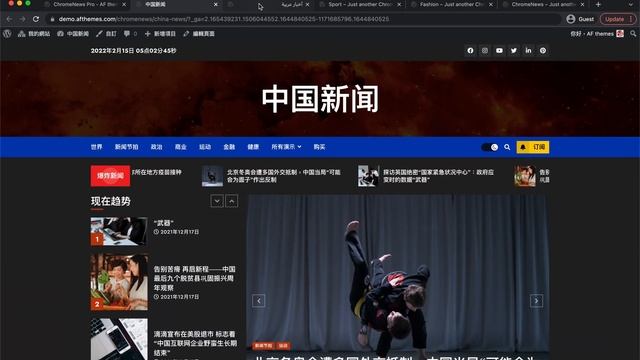
Task: Open ticker headline about 探访英国绝密 emergency center
Action: [x=439, y=176]
